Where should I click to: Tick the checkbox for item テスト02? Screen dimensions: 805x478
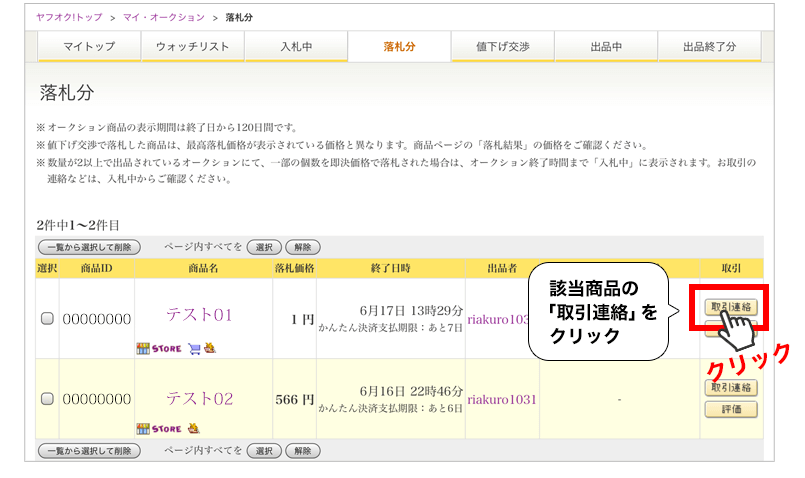[x=47, y=399]
